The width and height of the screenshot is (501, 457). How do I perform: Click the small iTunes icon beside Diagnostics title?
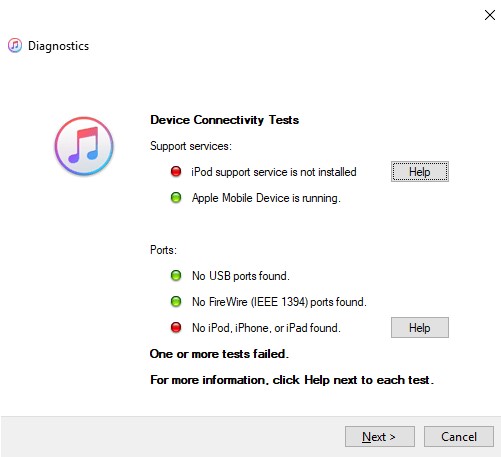(15, 45)
